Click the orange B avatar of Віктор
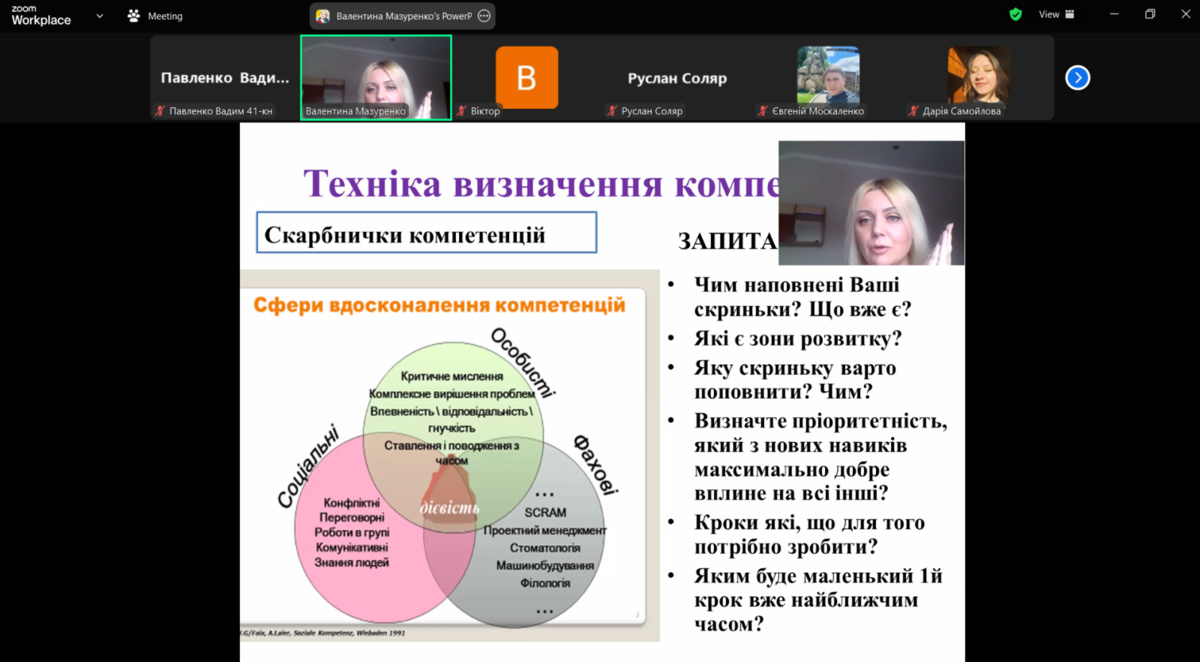This screenshot has width=1200, height=662. [527, 77]
